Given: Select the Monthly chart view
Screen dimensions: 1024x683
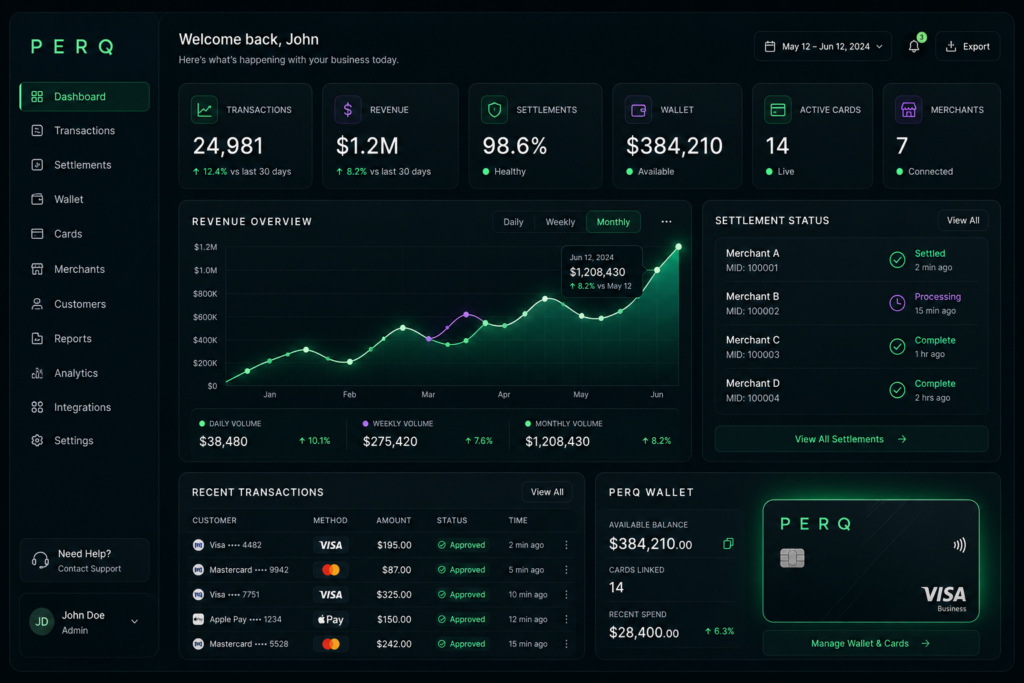Looking at the screenshot, I should [x=613, y=222].
